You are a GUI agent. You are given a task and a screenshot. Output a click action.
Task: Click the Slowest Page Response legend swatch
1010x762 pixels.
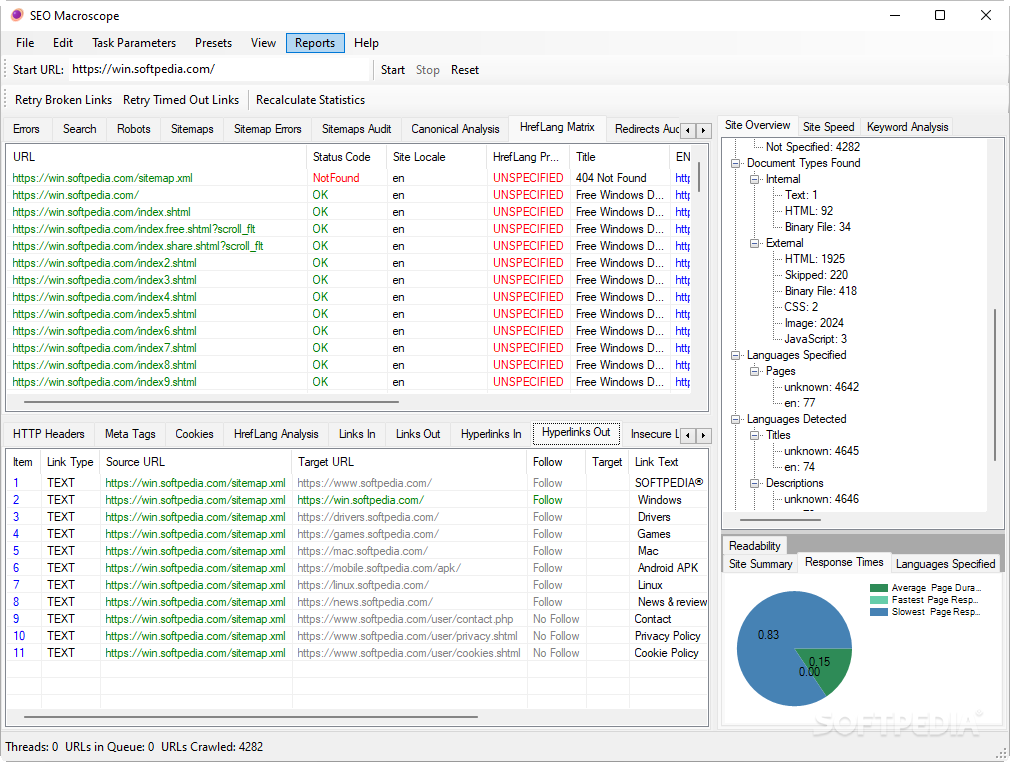879,612
